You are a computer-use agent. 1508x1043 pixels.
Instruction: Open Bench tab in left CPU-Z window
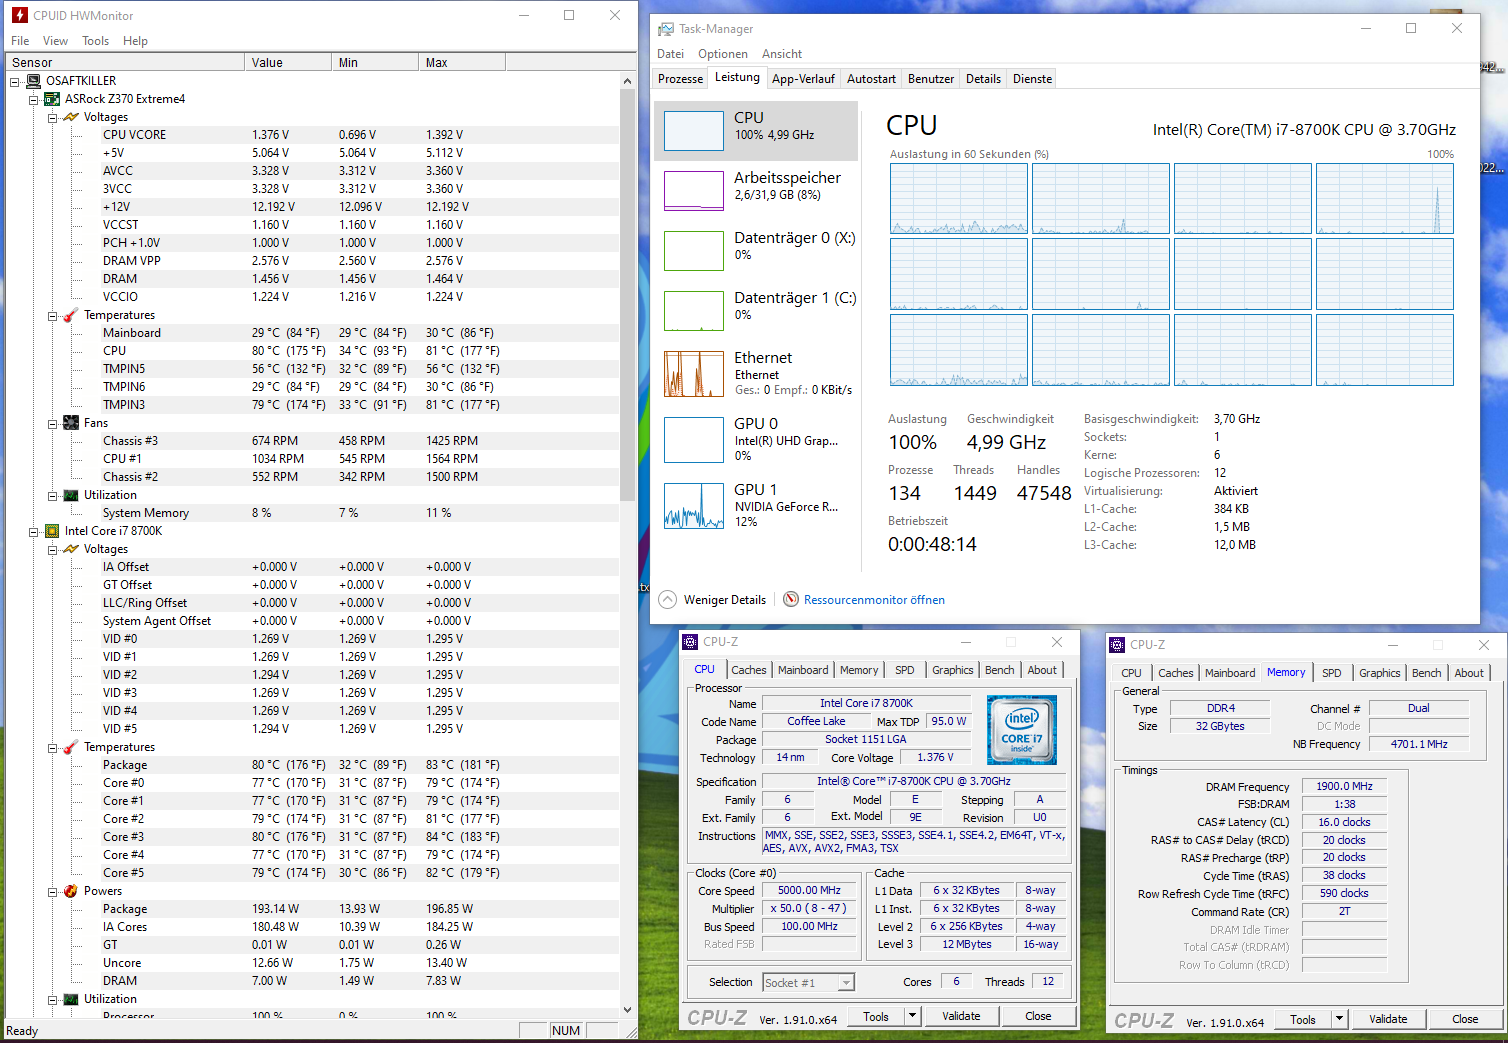(x=1000, y=670)
